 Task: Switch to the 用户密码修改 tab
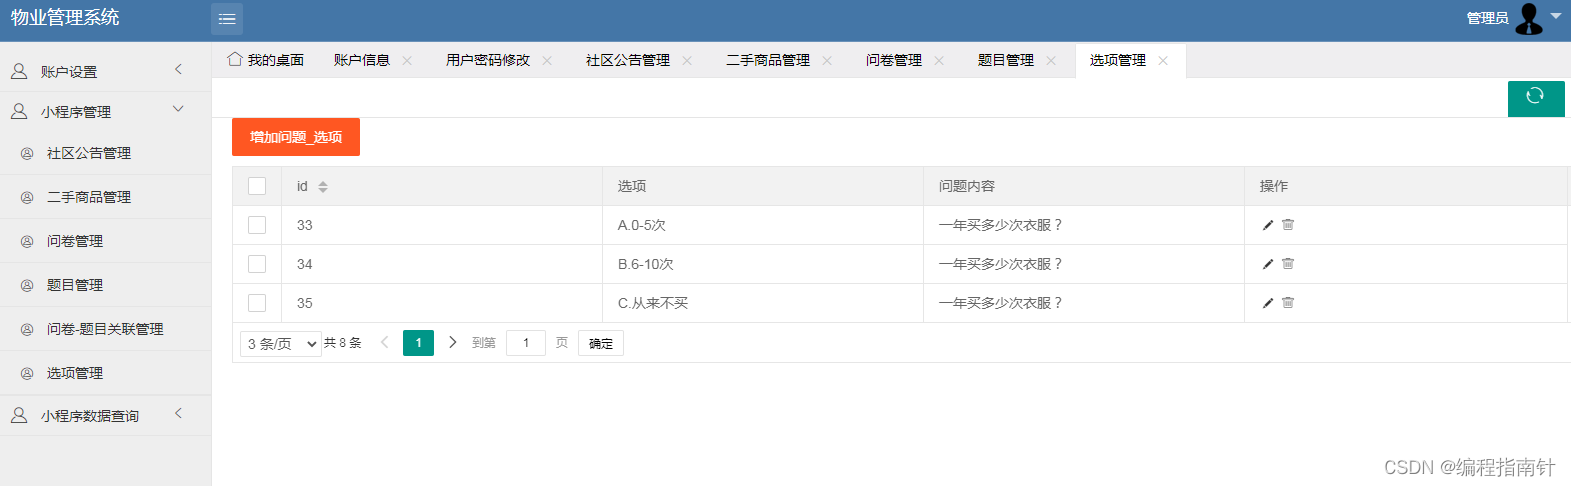pyautogui.click(x=488, y=60)
